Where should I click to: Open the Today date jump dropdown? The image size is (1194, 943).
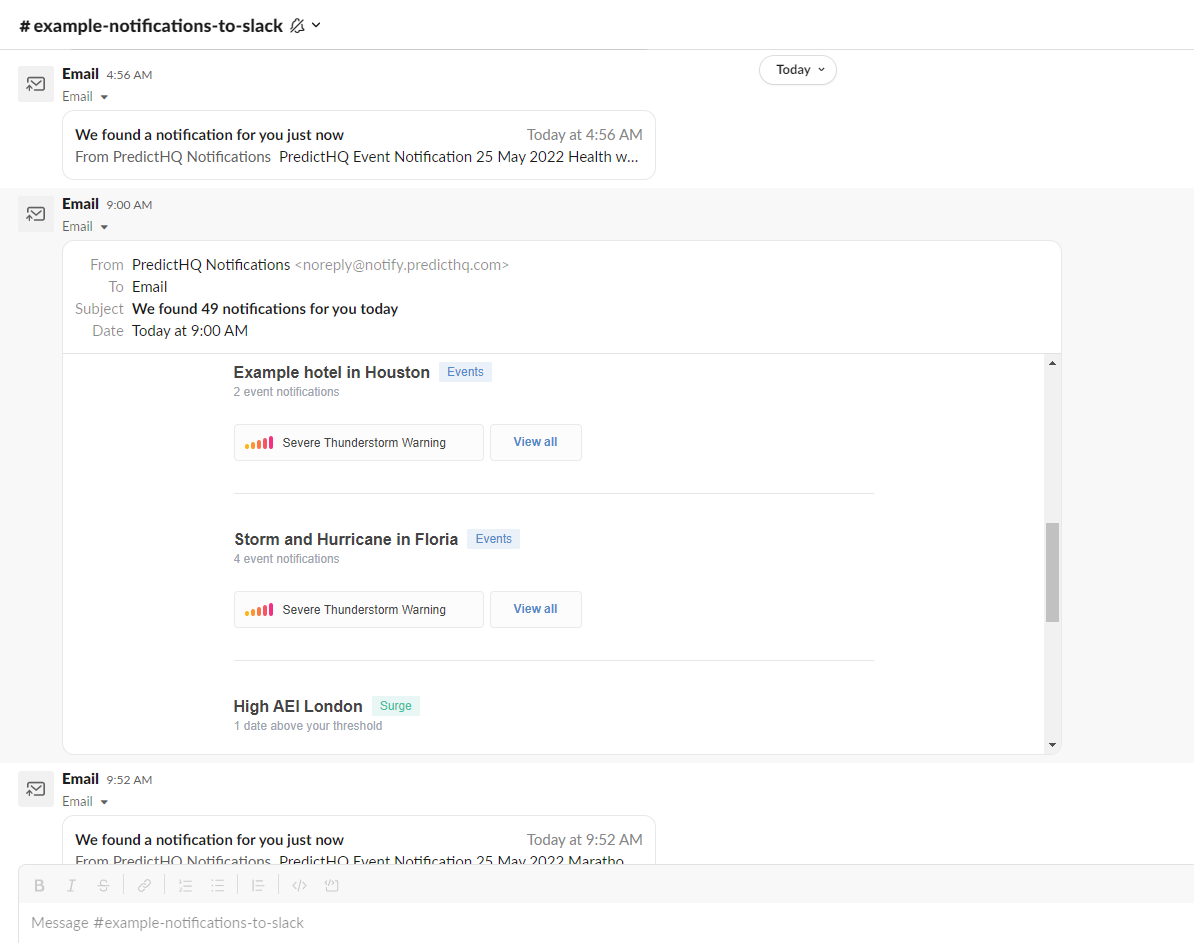(797, 70)
